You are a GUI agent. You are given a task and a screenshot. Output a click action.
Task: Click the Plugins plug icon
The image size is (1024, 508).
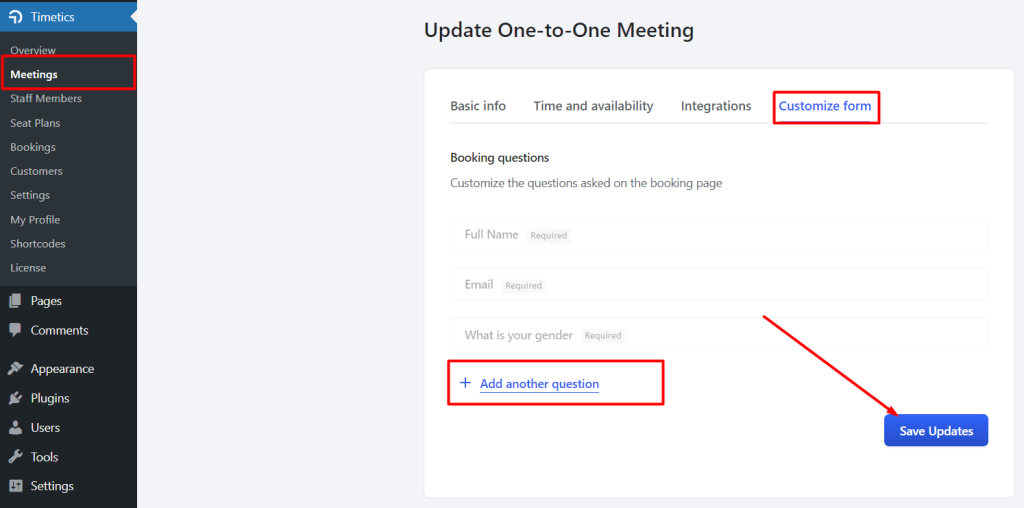click(16, 398)
